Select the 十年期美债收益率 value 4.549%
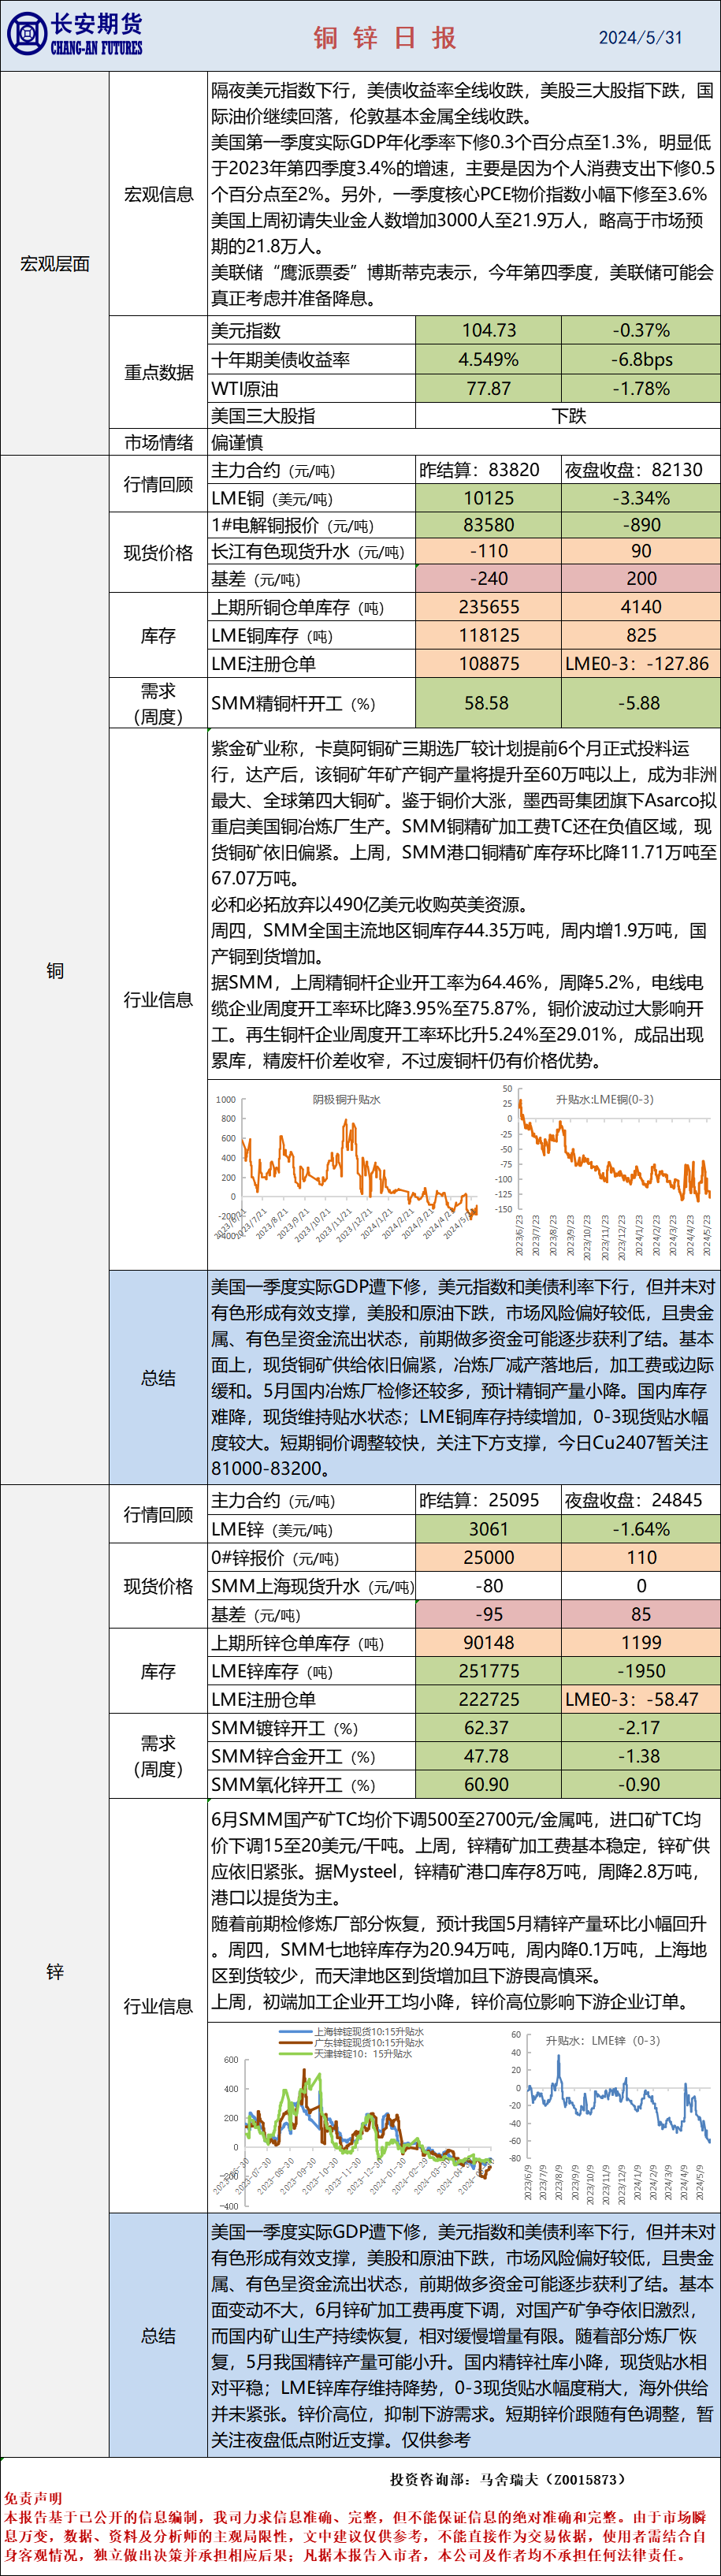 click(488, 359)
